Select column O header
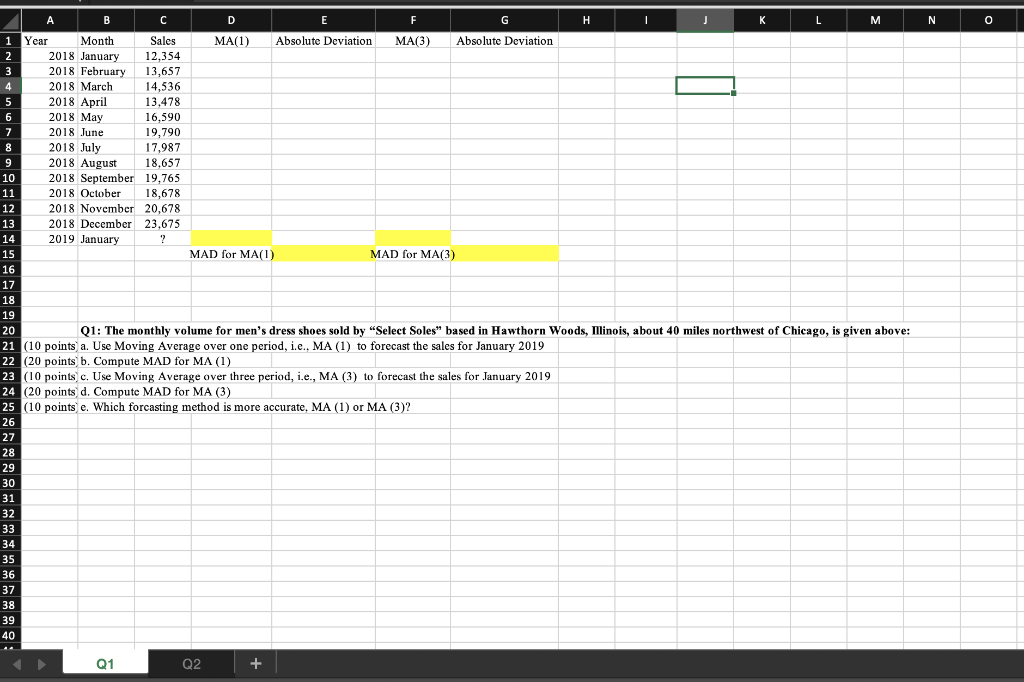The width and height of the screenshot is (1024, 682). [x=988, y=20]
